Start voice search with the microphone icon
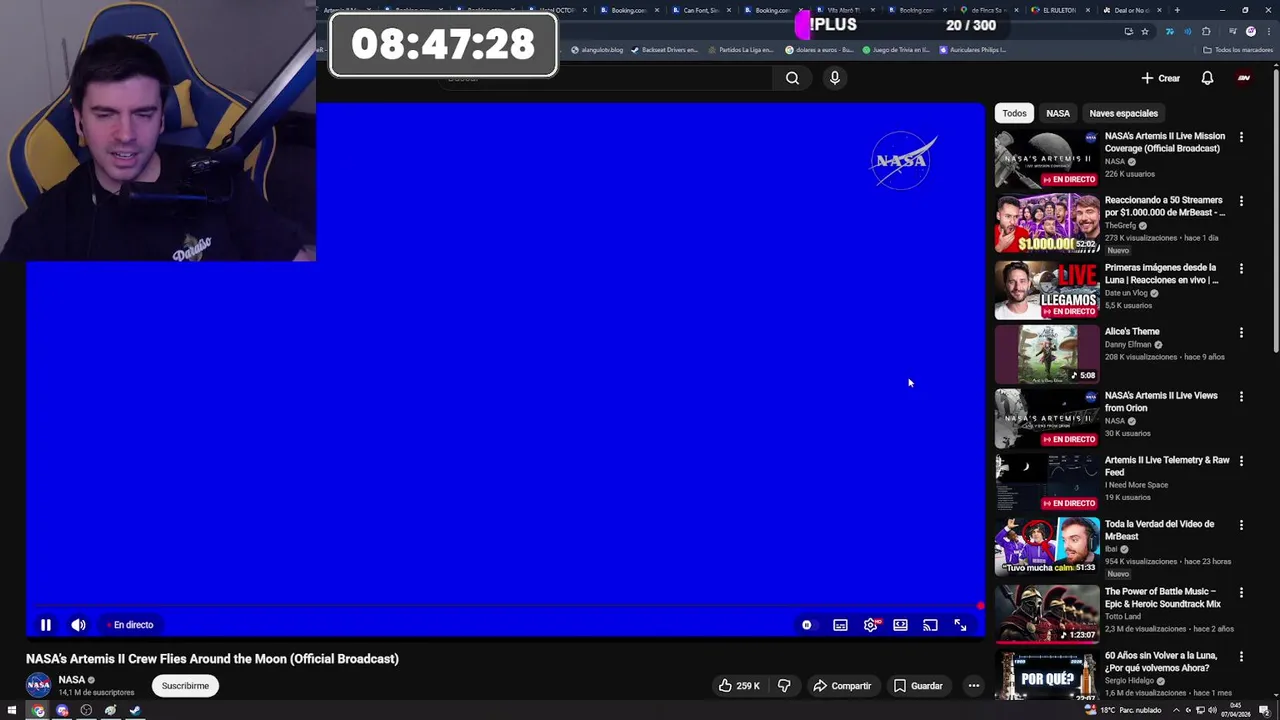Image resolution: width=1280 pixels, height=720 pixels. [x=834, y=78]
